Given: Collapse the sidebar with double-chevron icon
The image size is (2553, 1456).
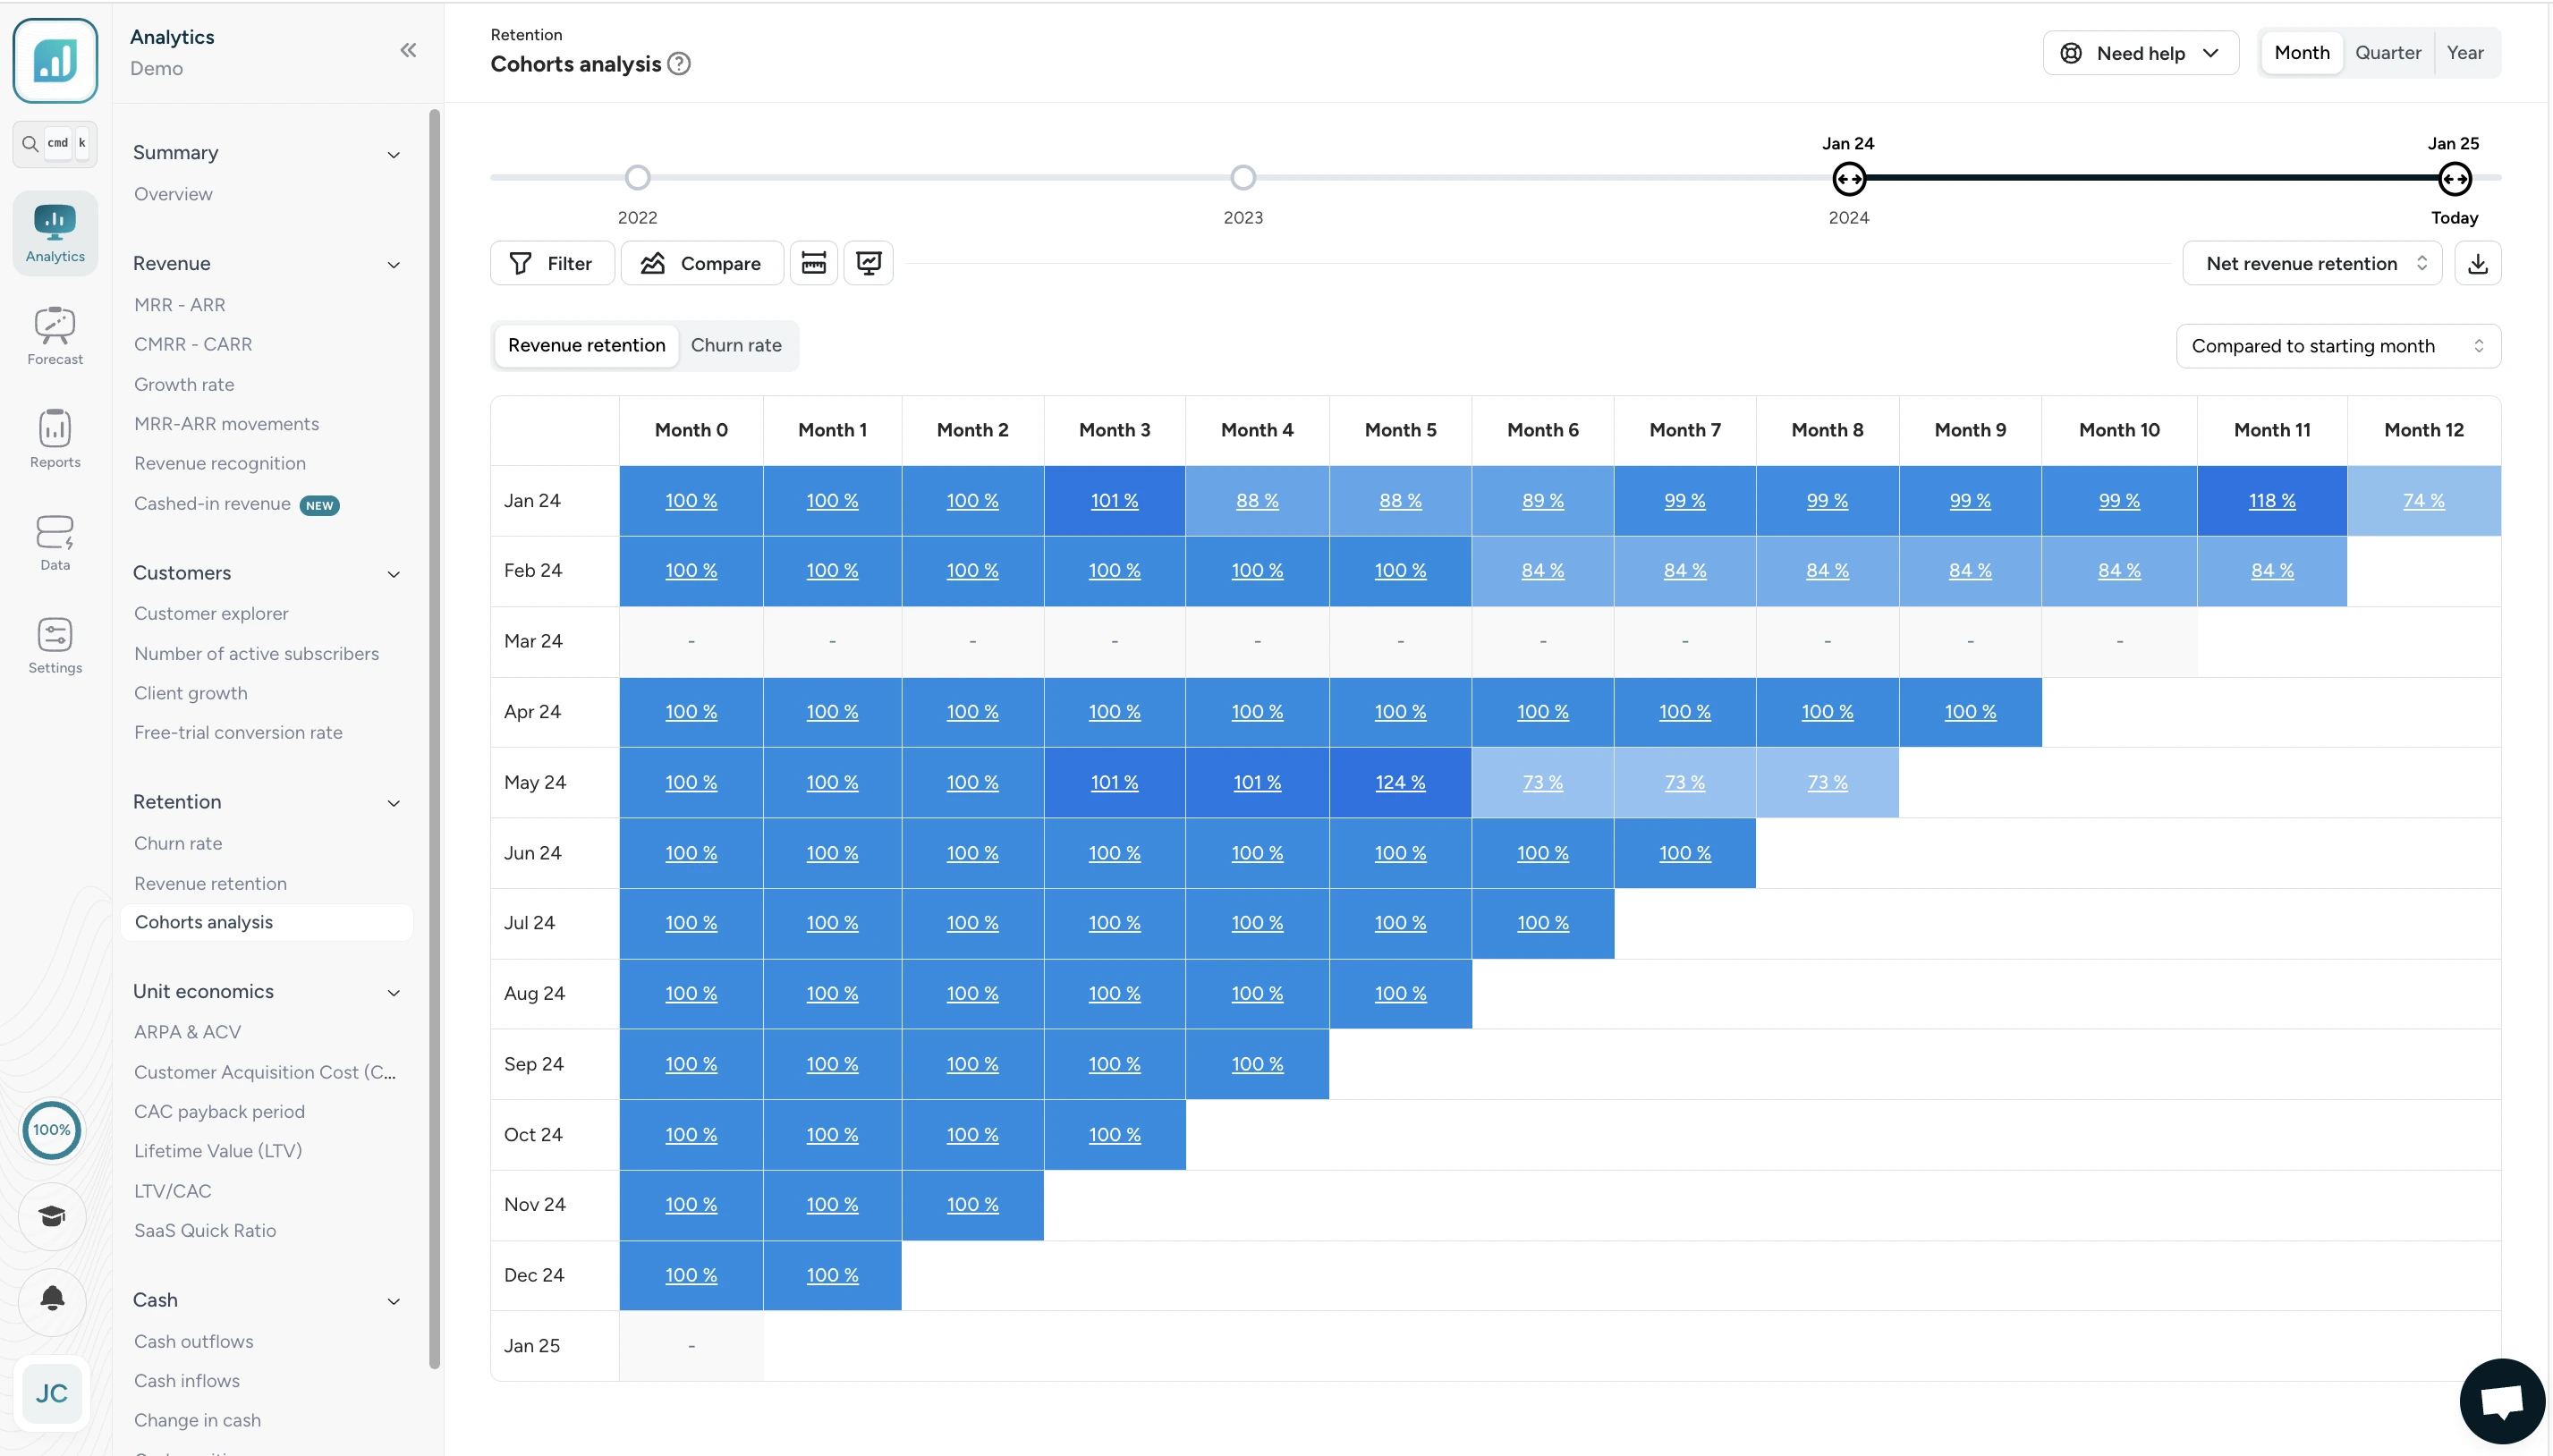Looking at the screenshot, I should pos(408,50).
